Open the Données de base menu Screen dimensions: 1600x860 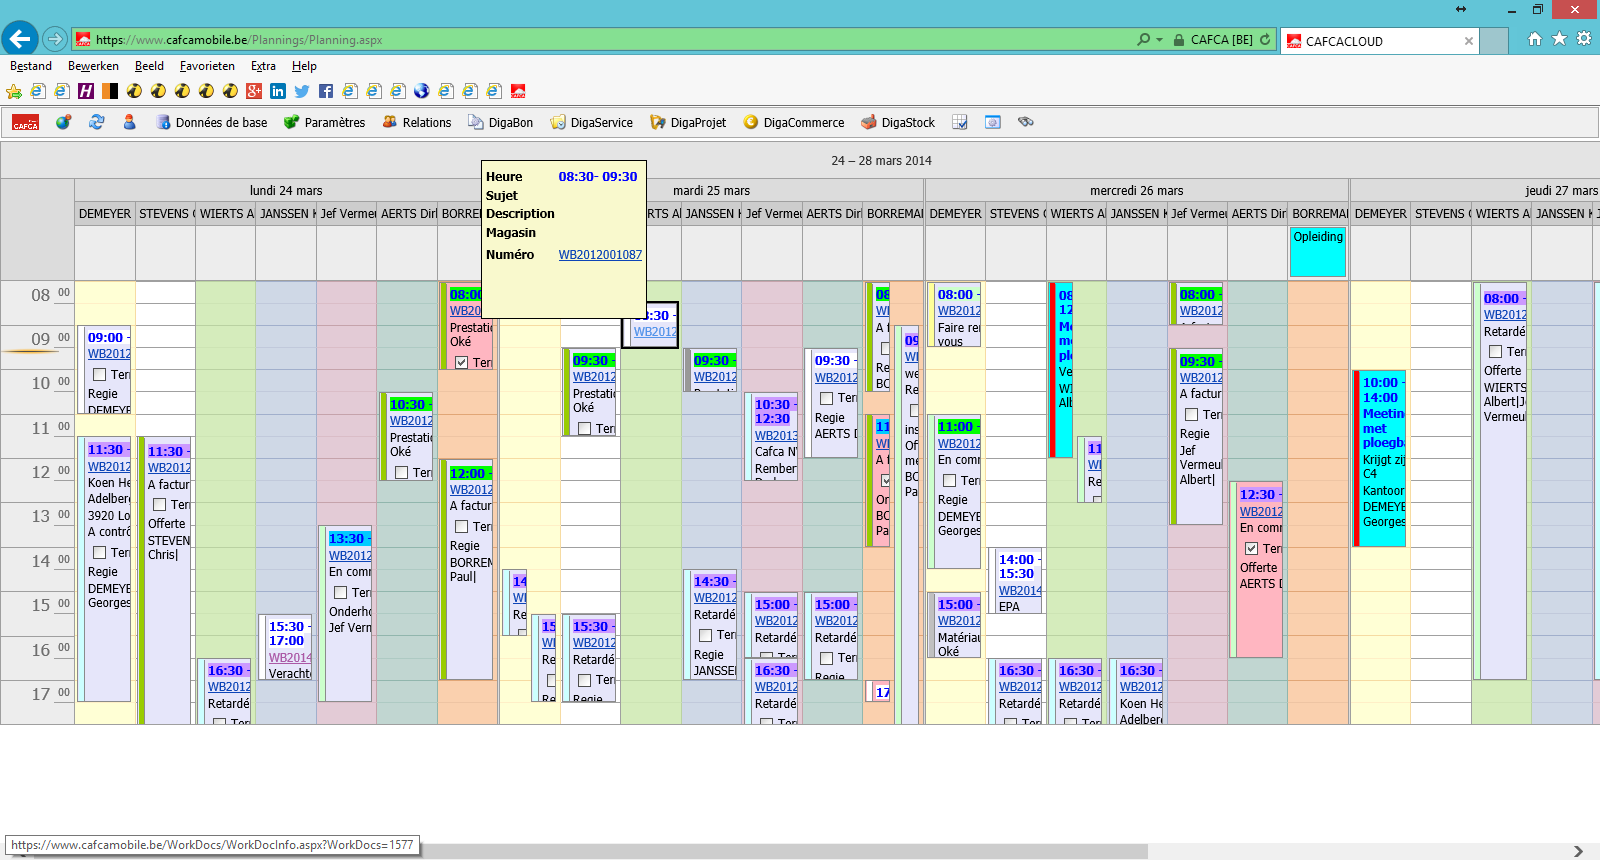212,122
